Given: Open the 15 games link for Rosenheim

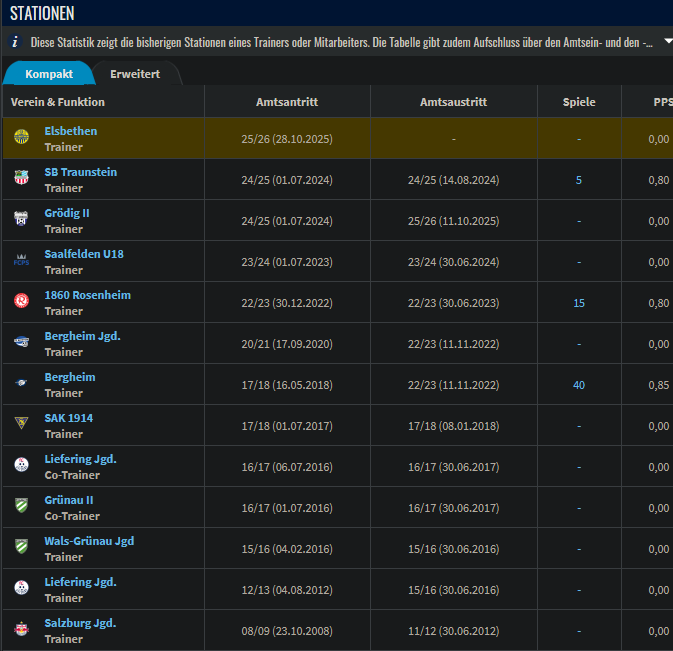Looking at the screenshot, I should (x=579, y=303).
